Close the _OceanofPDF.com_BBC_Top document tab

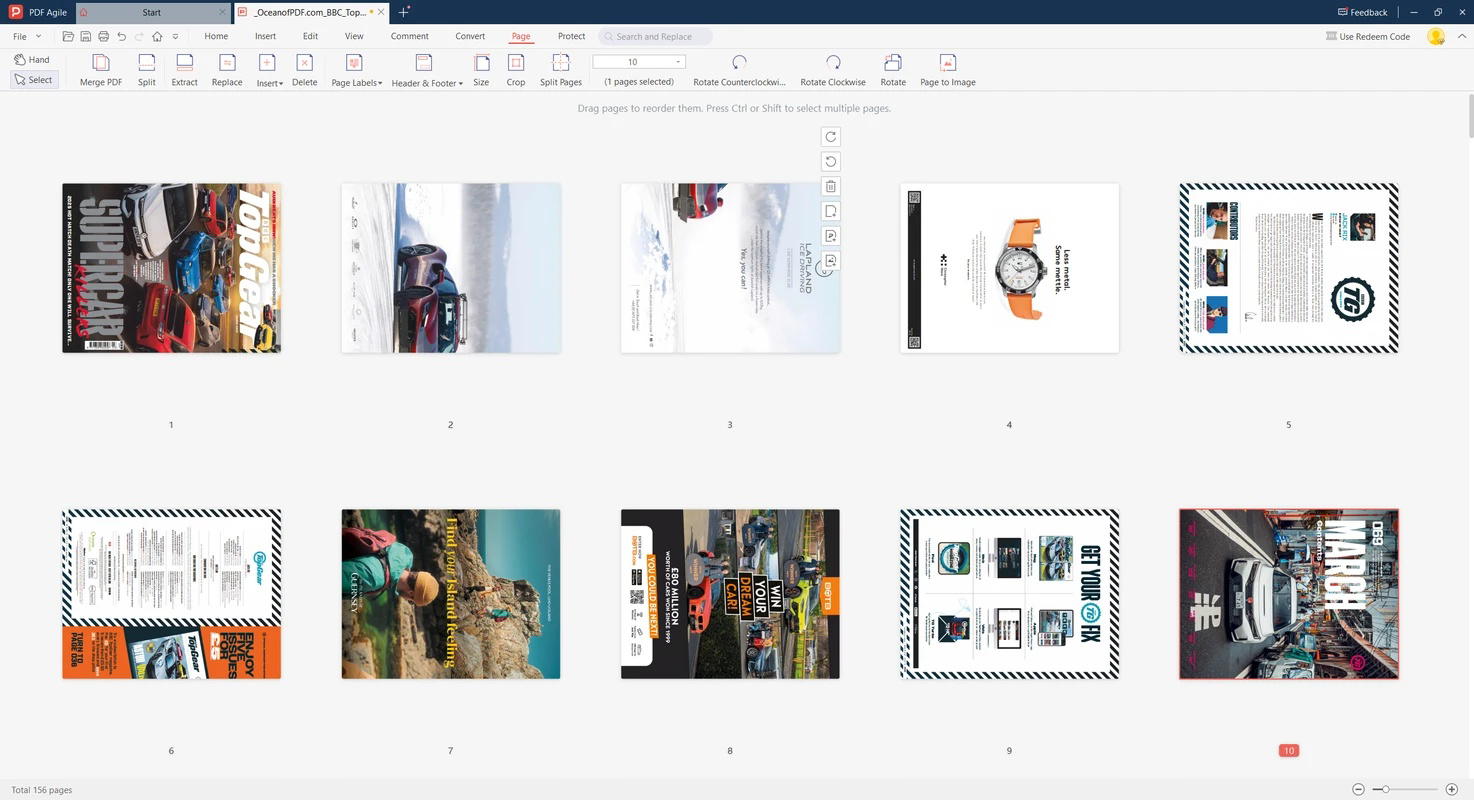coord(381,13)
